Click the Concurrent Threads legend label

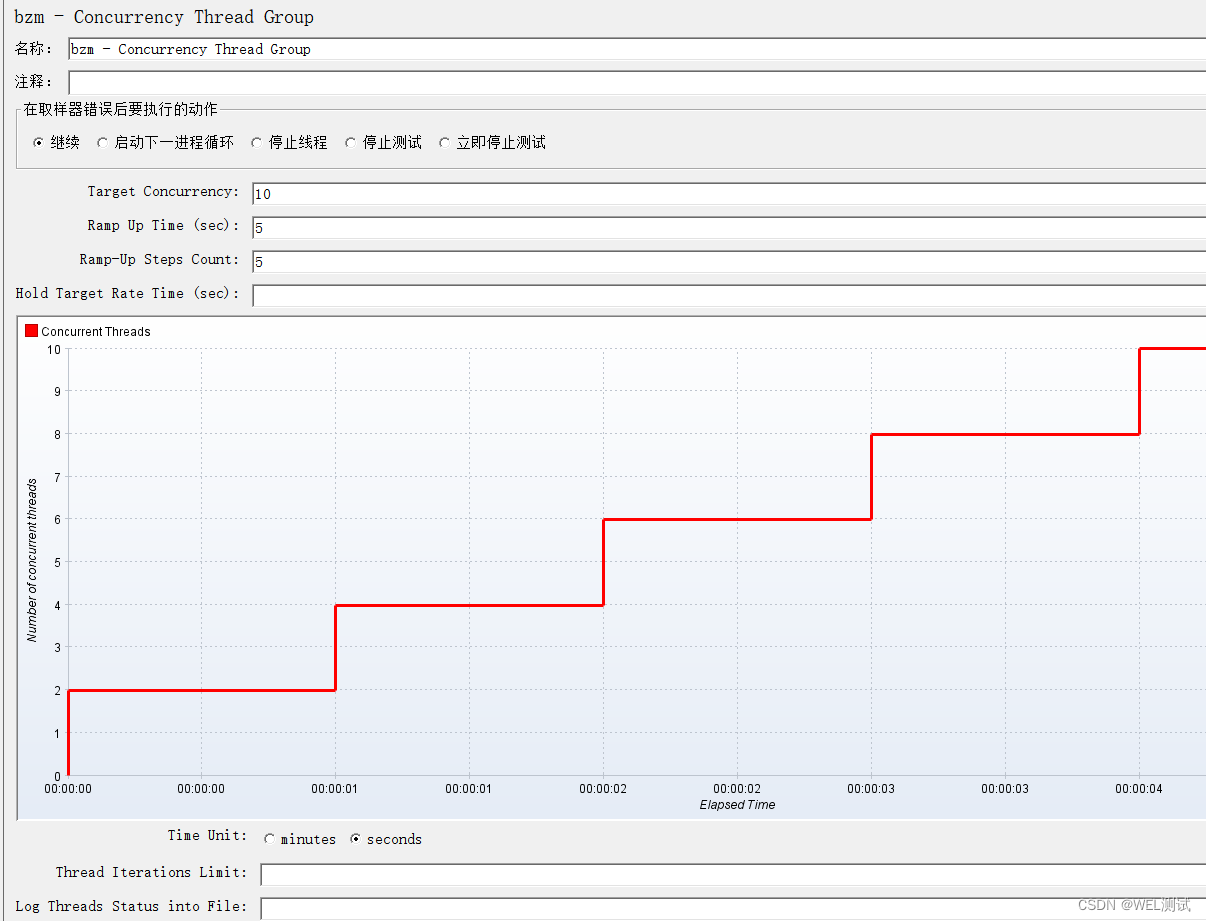tap(96, 332)
